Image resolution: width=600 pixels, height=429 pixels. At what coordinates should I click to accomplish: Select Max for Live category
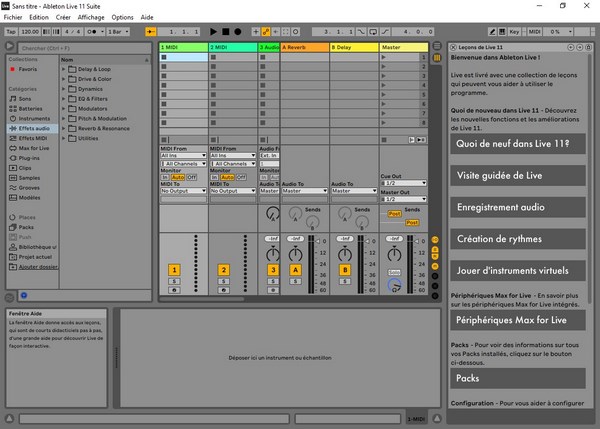tap(34, 148)
